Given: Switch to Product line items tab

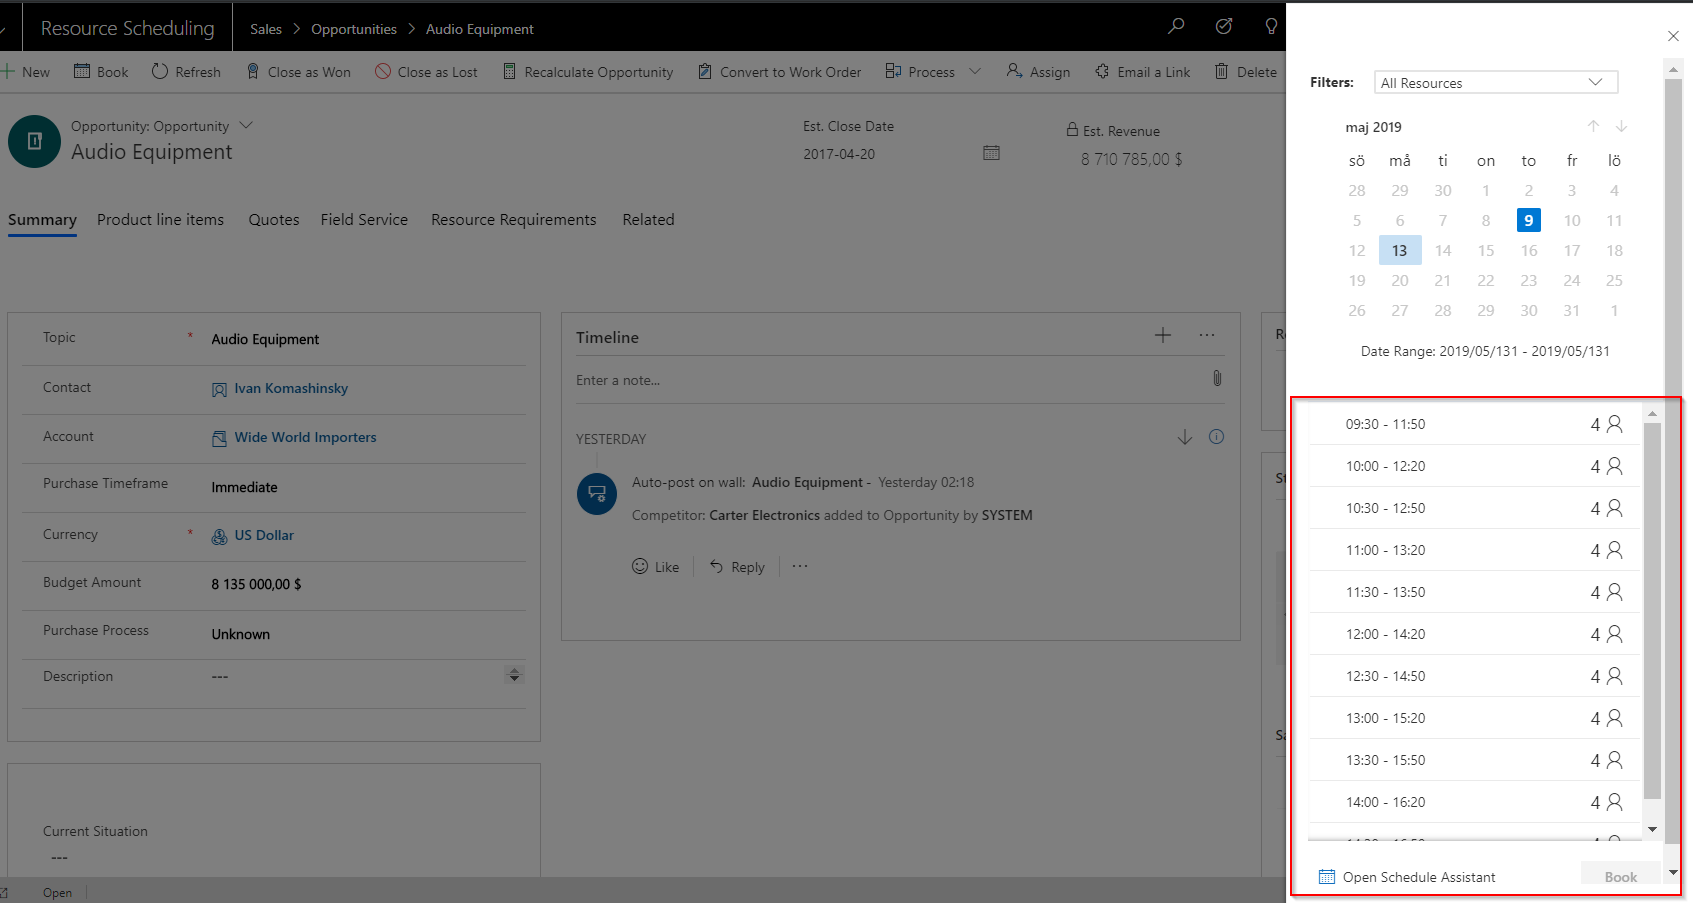Looking at the screenshot, I should point(160,220).
